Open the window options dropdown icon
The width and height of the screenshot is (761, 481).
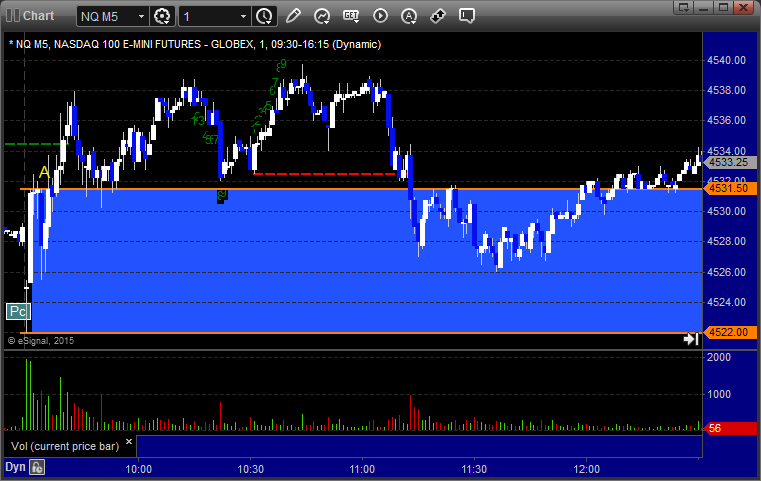click(x=683, y=7)
